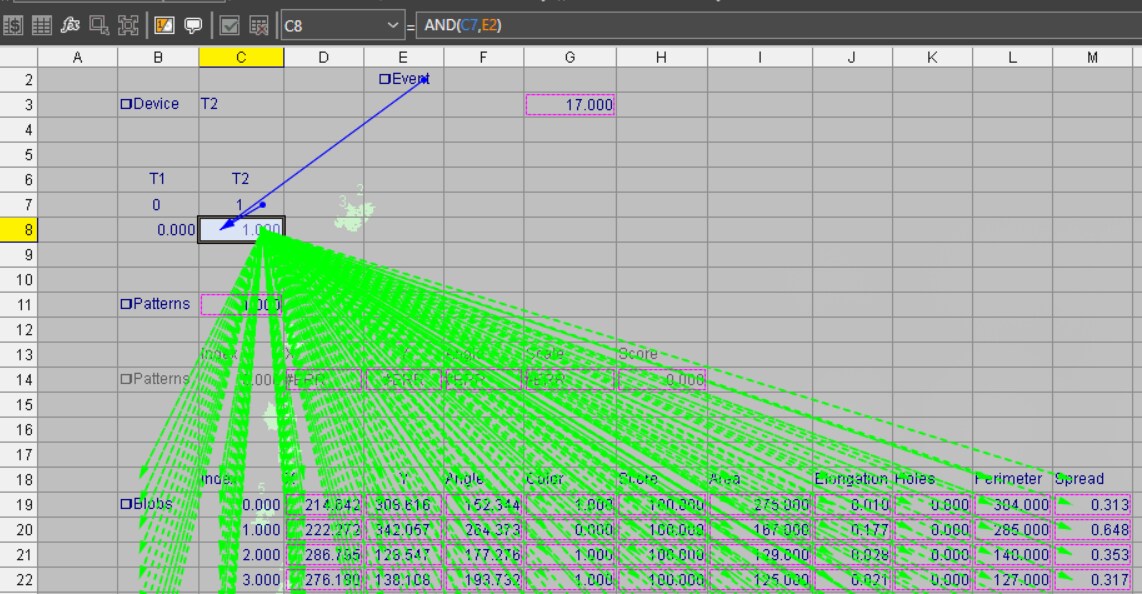
Task: Select row 14 header
Action: 19,380
